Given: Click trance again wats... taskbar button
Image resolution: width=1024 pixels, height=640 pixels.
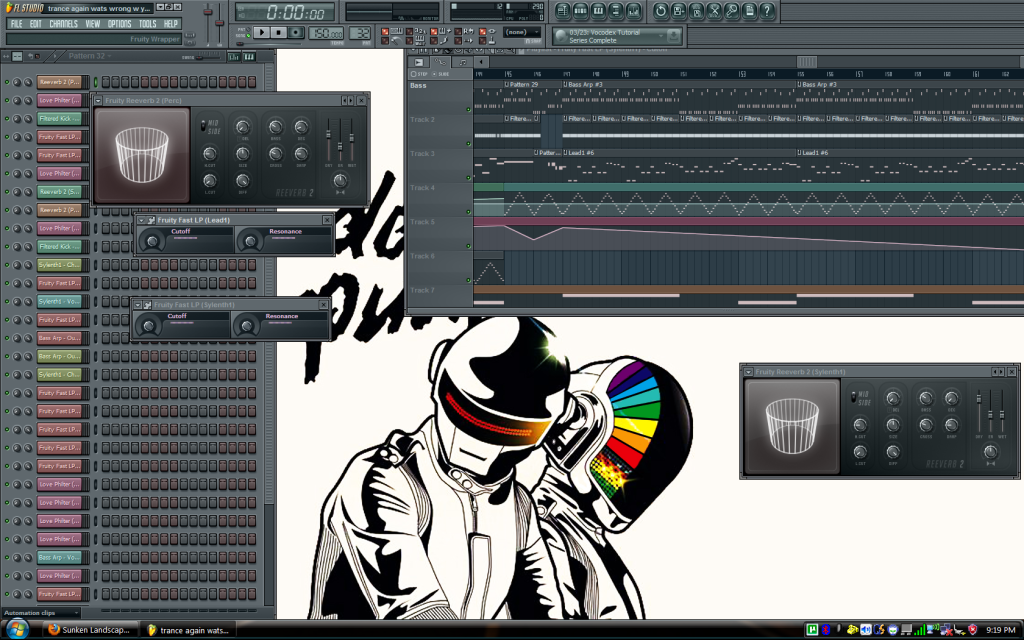Looking at the screenshot, I should pyautogui.click(x=188, y=630).
